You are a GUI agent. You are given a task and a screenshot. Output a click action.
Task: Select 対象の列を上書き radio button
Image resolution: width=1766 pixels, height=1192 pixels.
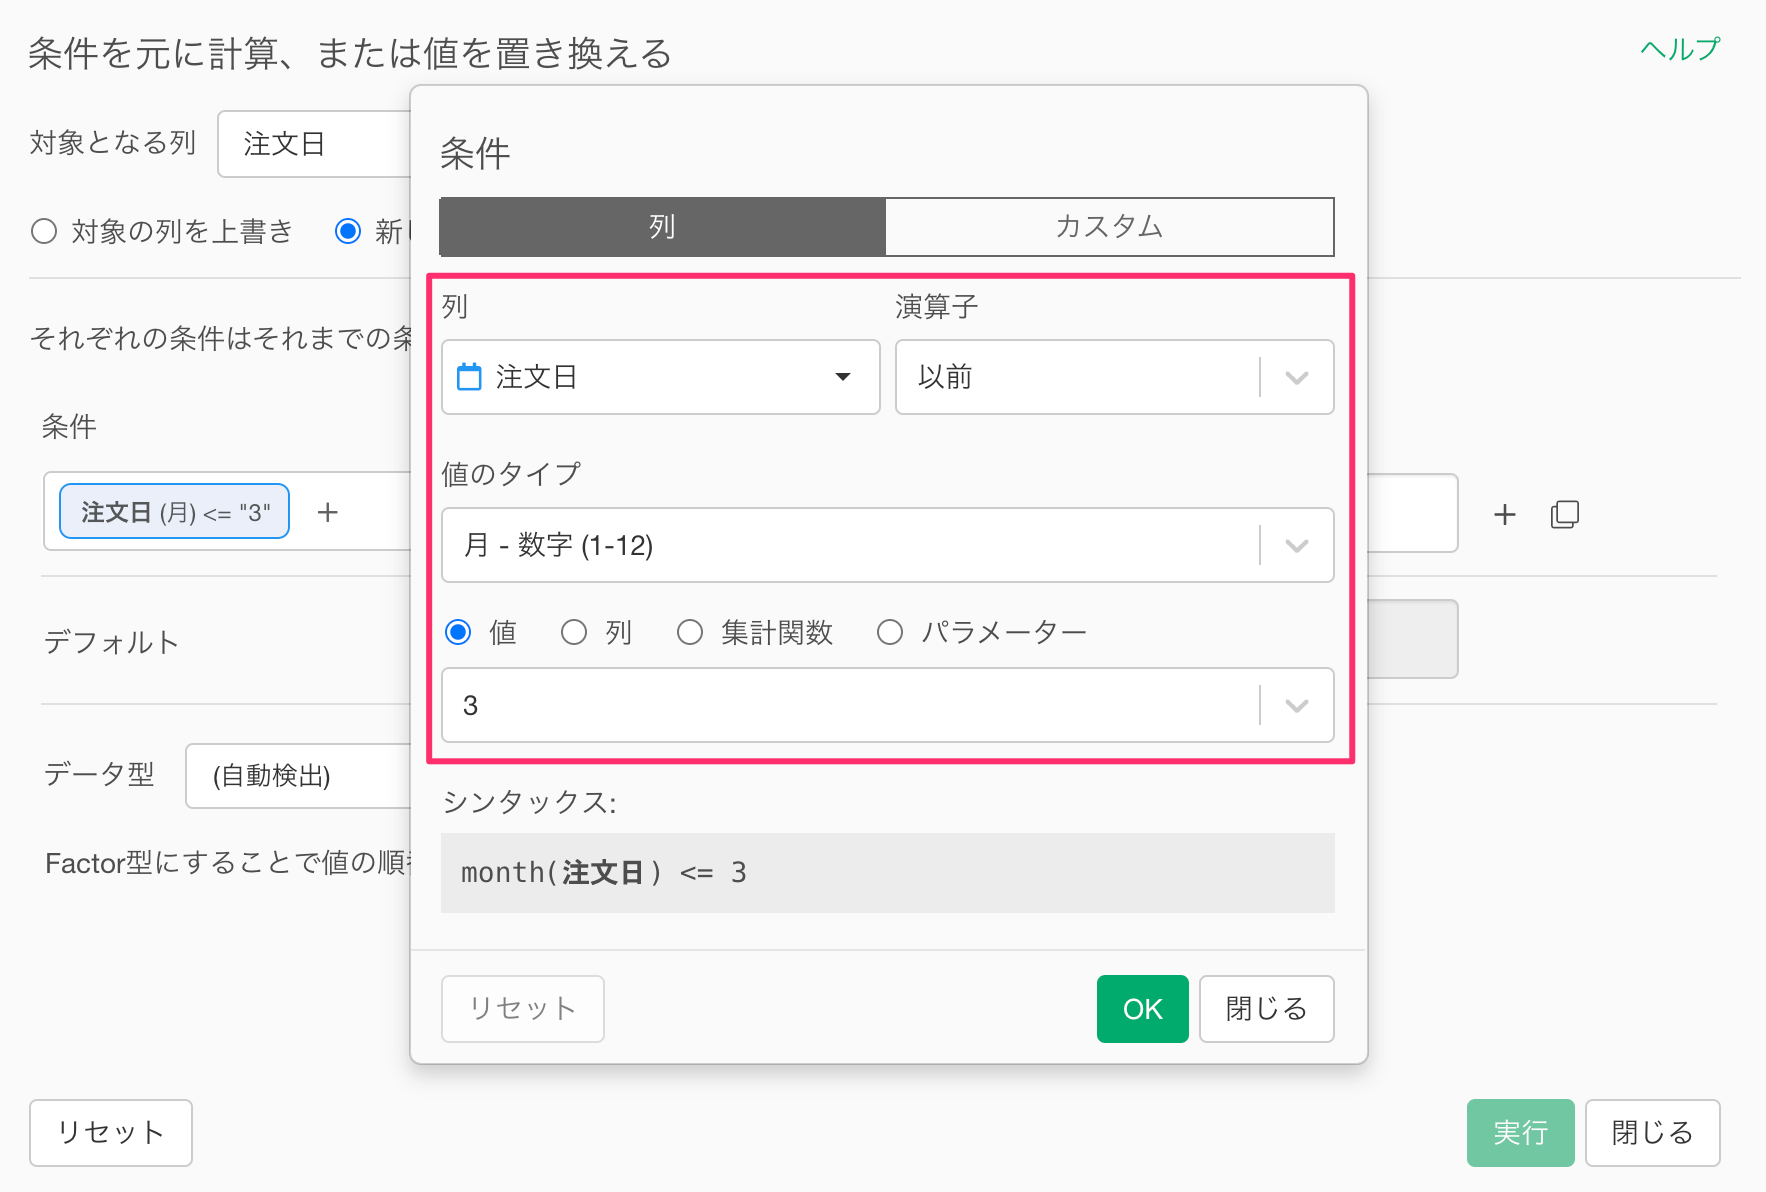[44, 232]
